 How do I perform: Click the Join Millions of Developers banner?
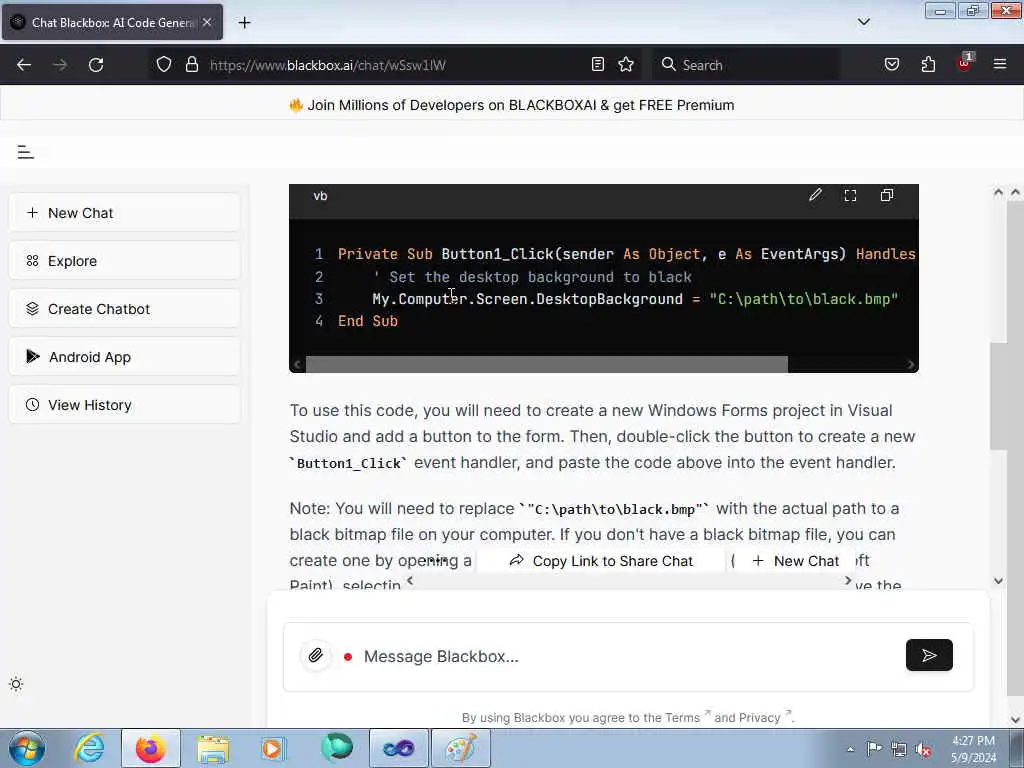tap(512, 105)
